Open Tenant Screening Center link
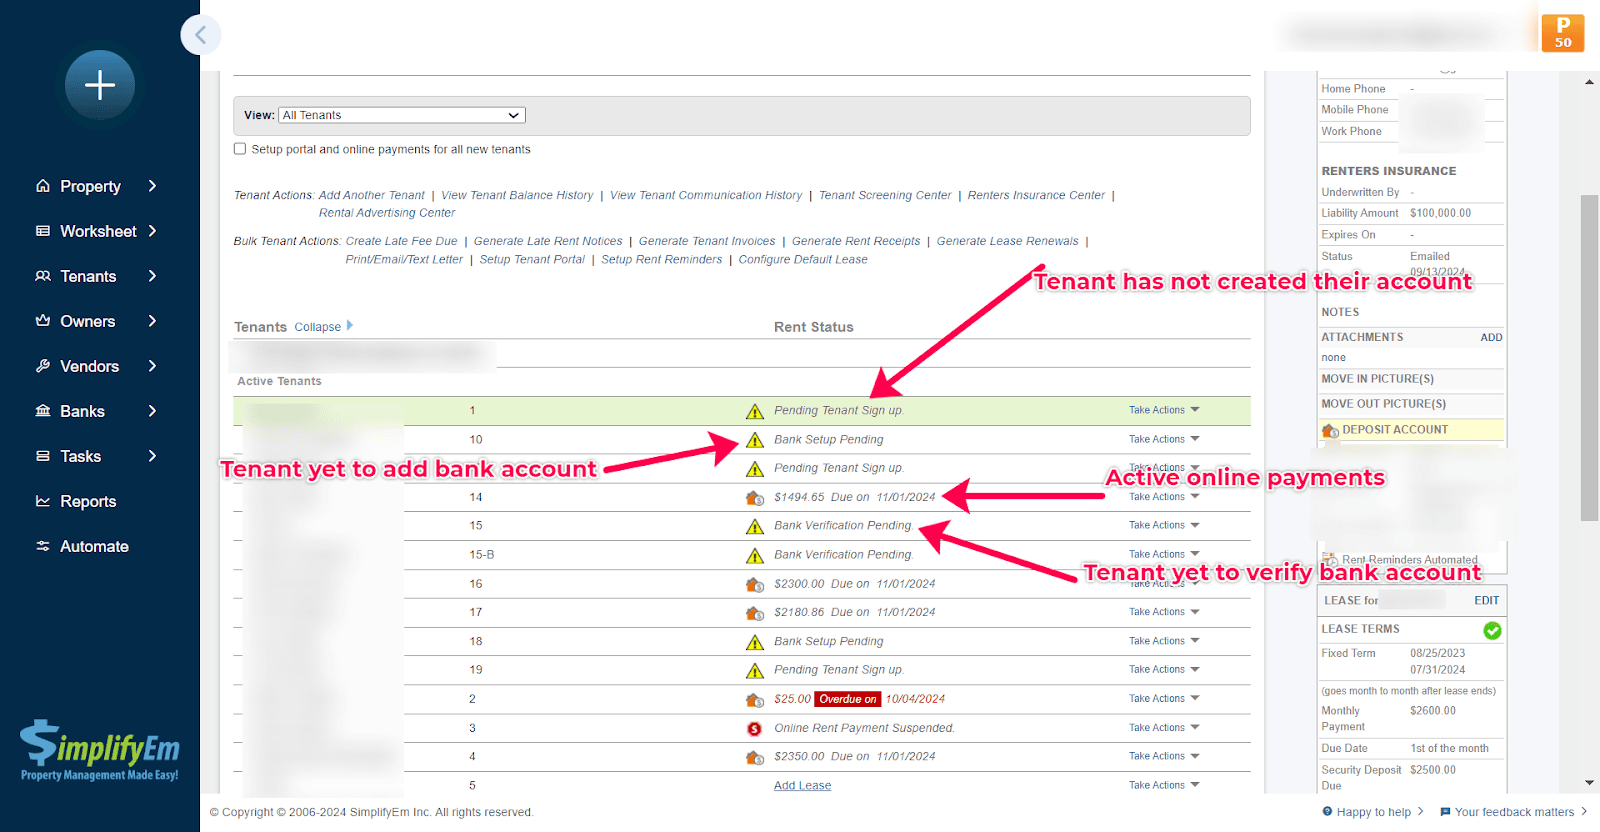Image resolution: width=1600 pixels, height=832 pixels. pyautogui.click(x=884, y=195)
